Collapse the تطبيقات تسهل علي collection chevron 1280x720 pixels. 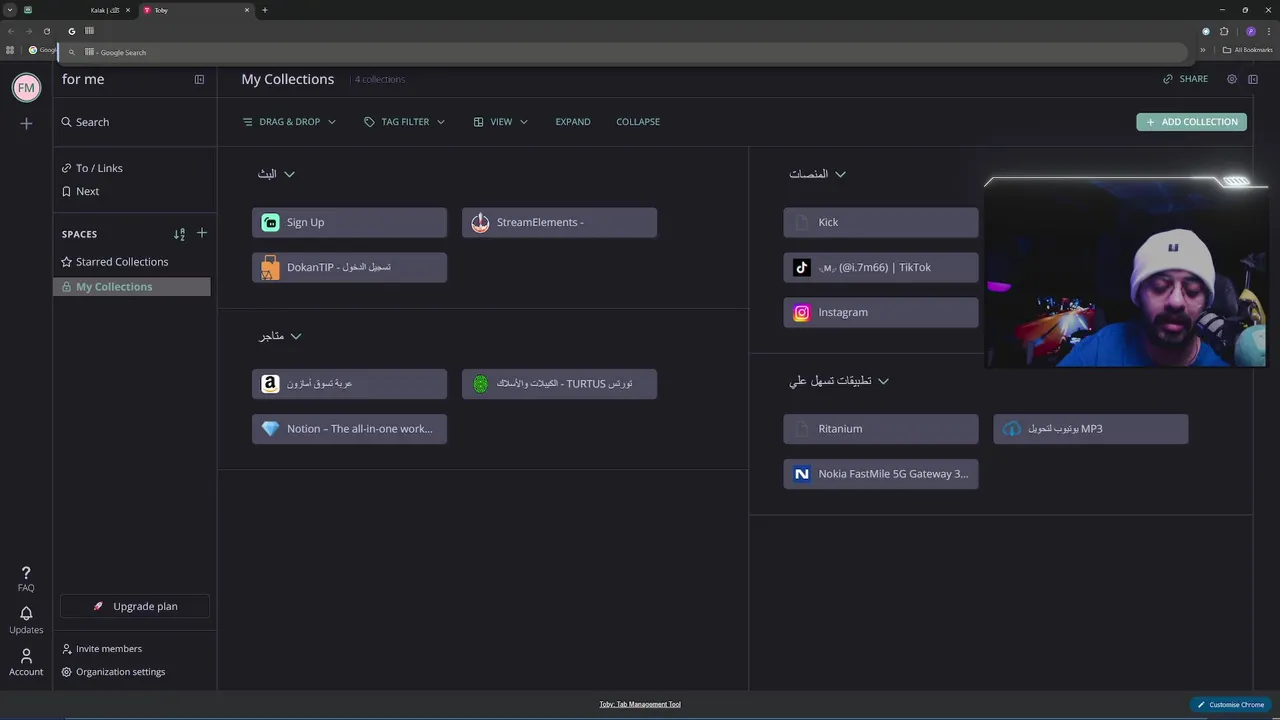tap(883, 381)
